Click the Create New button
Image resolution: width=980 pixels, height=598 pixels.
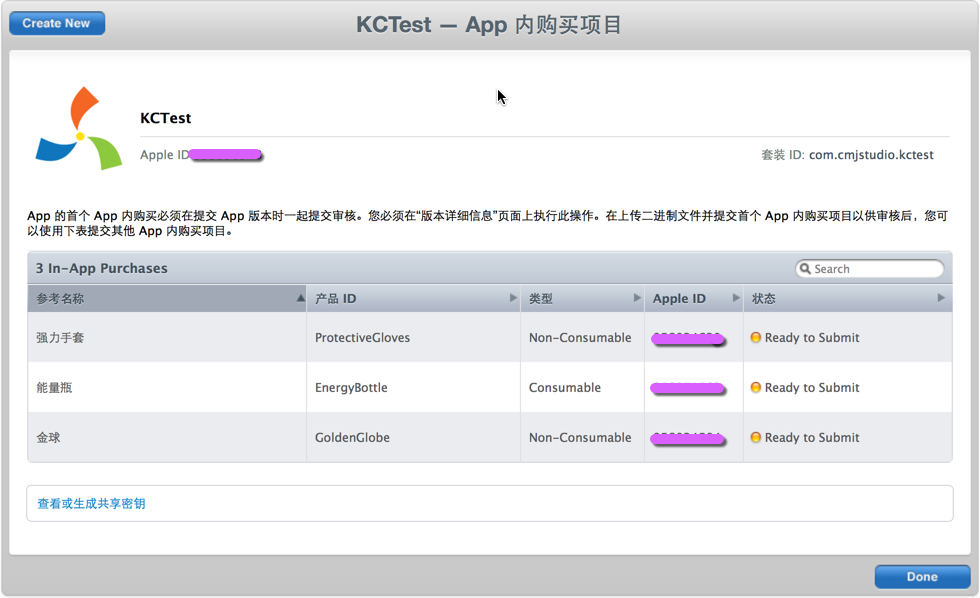(x=56, y=22)
